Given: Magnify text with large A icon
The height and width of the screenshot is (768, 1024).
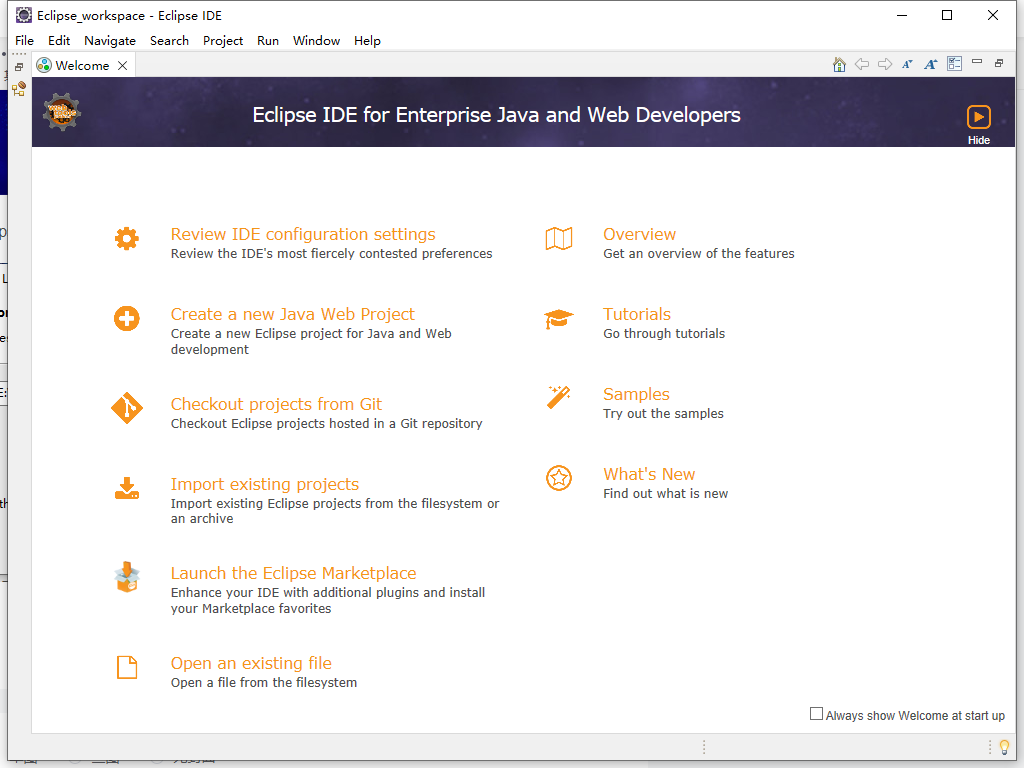Looking at the screenshot, I should [x=931, y=64].
